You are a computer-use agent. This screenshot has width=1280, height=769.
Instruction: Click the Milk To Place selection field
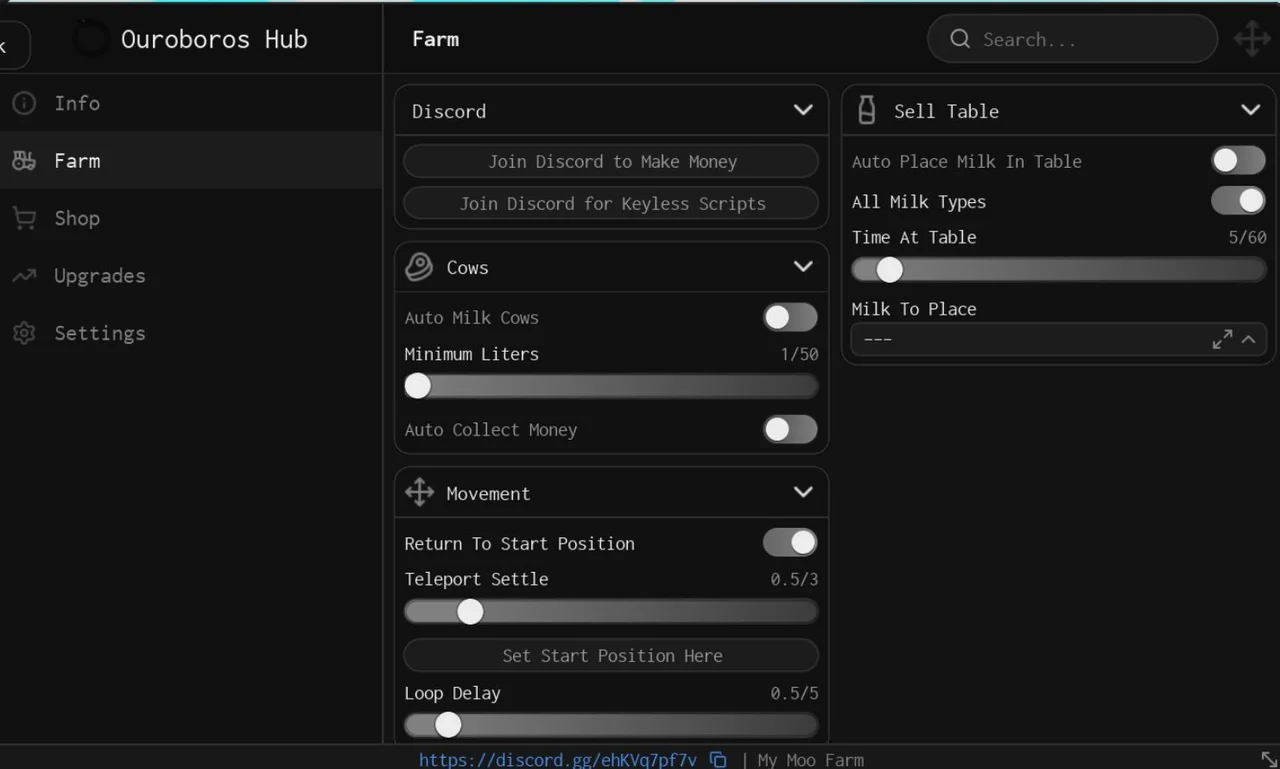1059,340
